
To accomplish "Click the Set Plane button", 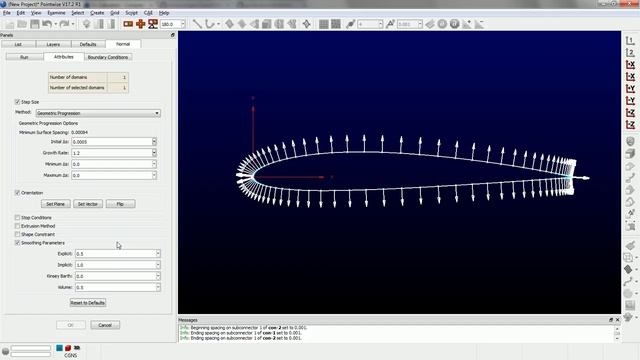I will click(56, 204).
